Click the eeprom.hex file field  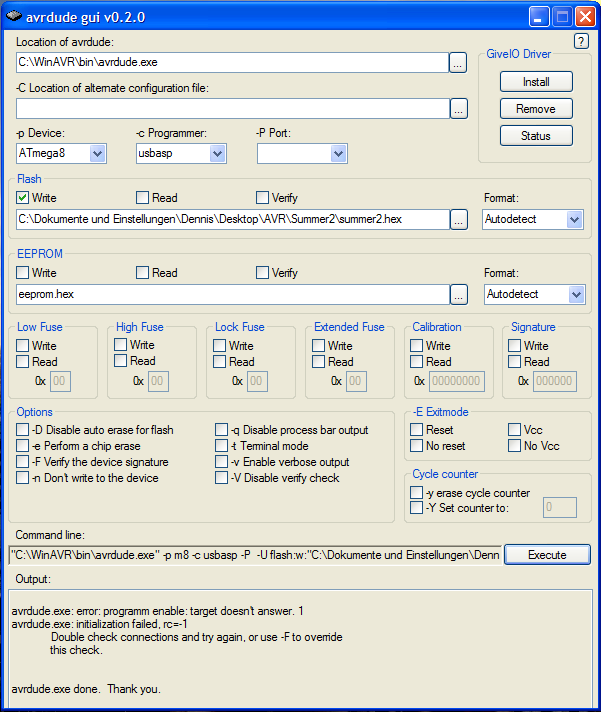point(233,295)
